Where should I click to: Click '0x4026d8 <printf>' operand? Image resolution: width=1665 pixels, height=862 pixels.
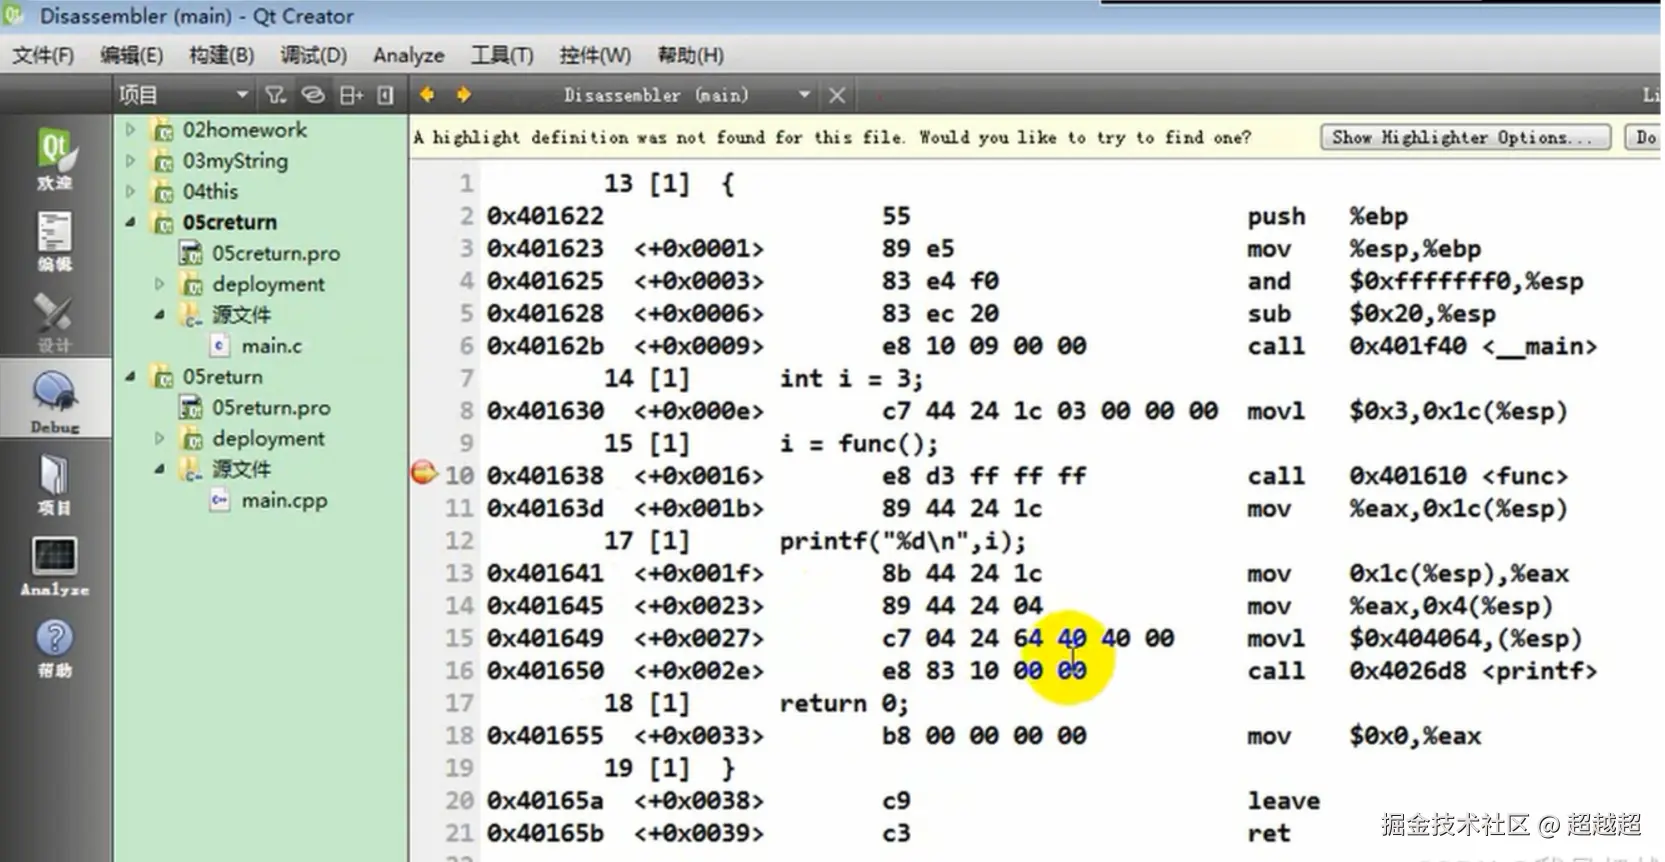coord(1473,671)
